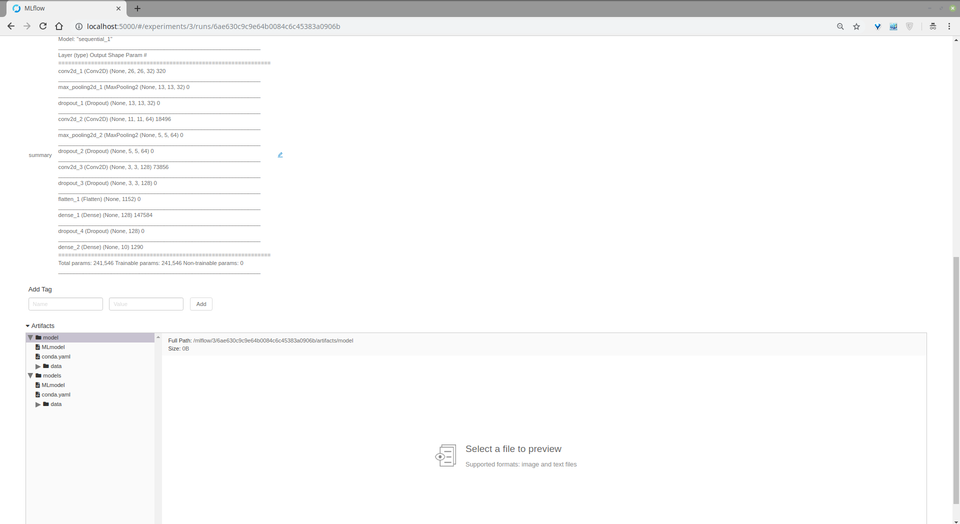
Task: Click the tag Value input field
Action: 146,304
